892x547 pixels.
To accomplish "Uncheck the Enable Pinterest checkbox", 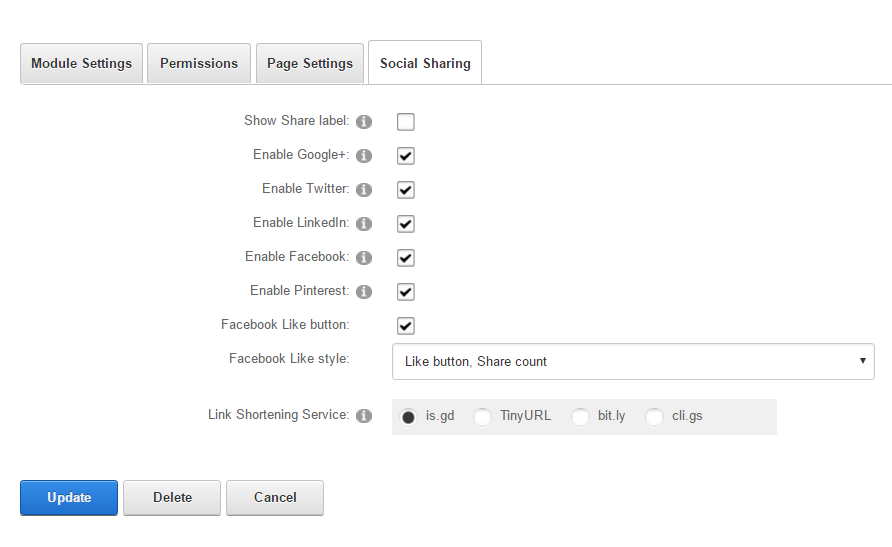I will [405, 292].
